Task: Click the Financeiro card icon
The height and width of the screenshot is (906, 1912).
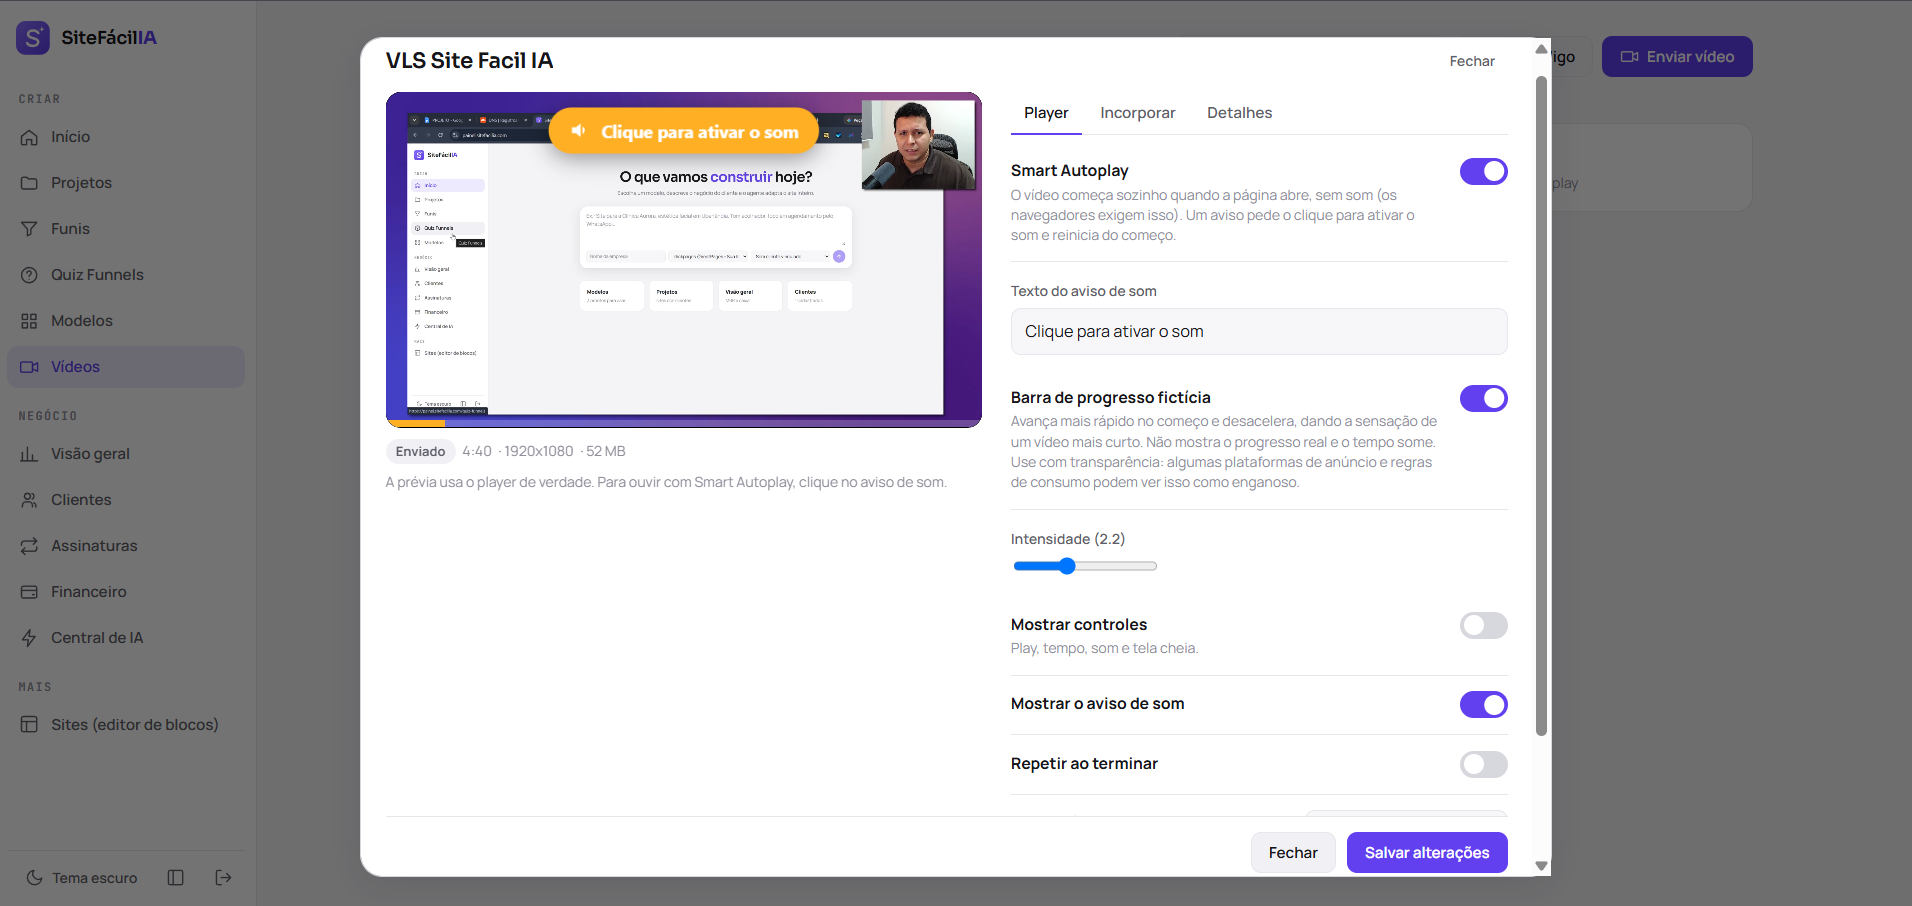Action: tap(30, 592)
